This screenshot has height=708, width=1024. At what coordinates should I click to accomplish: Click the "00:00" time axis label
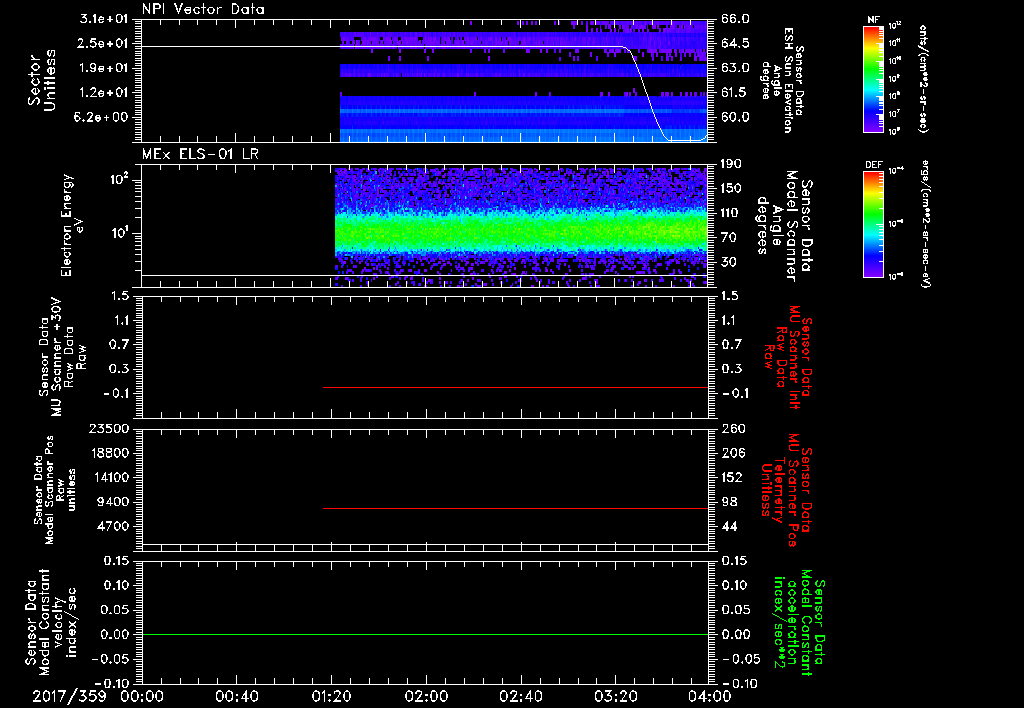tap(142, 696)
